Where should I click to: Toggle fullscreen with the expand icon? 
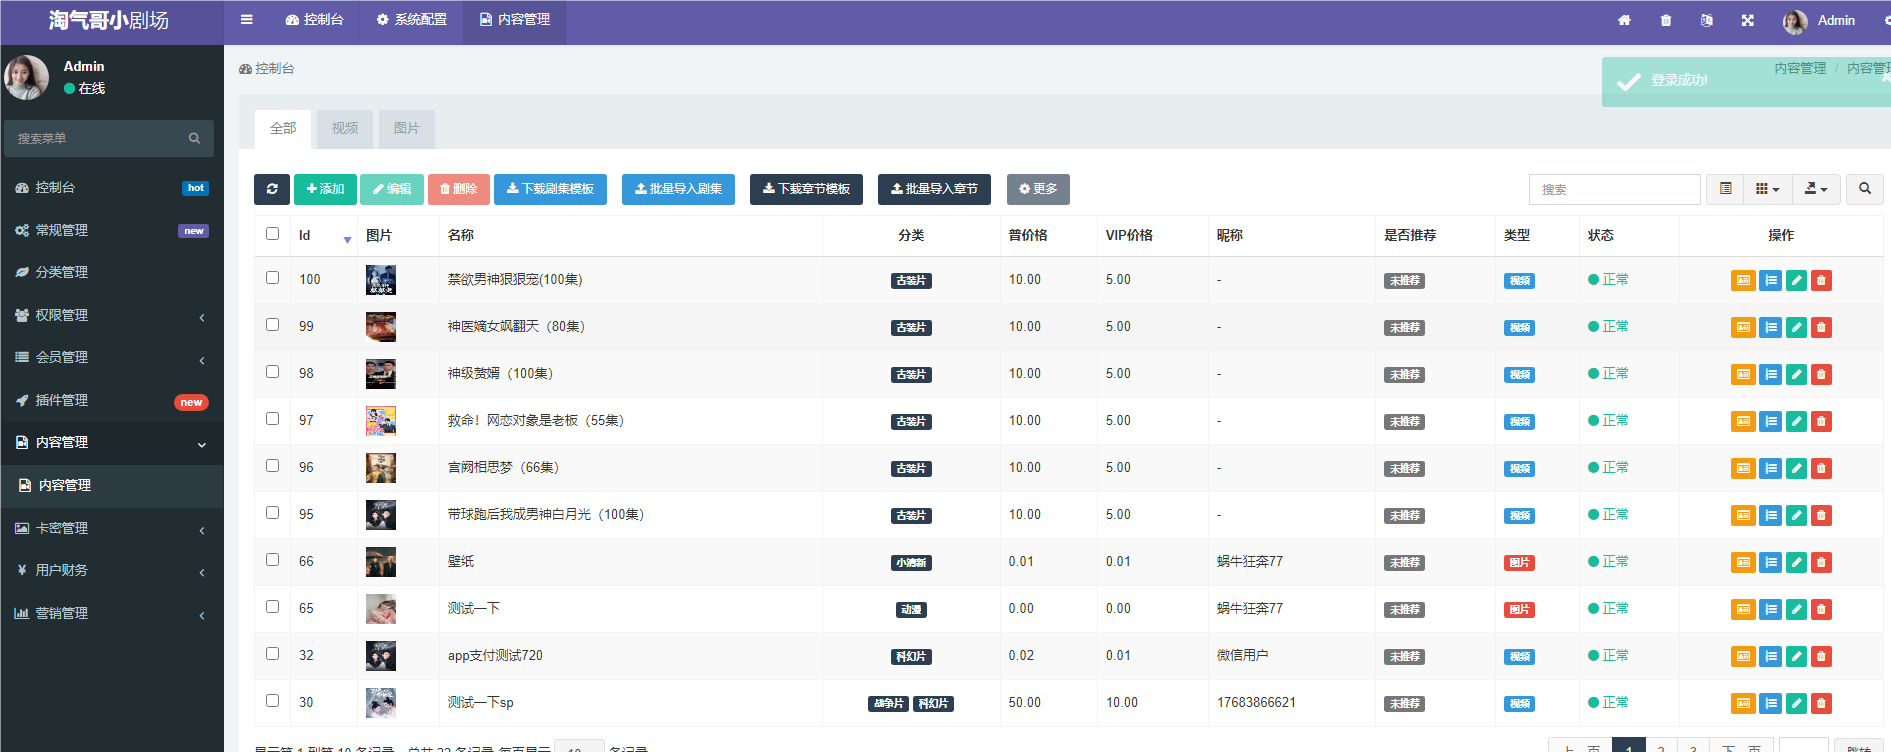[x=1747, y=20]
